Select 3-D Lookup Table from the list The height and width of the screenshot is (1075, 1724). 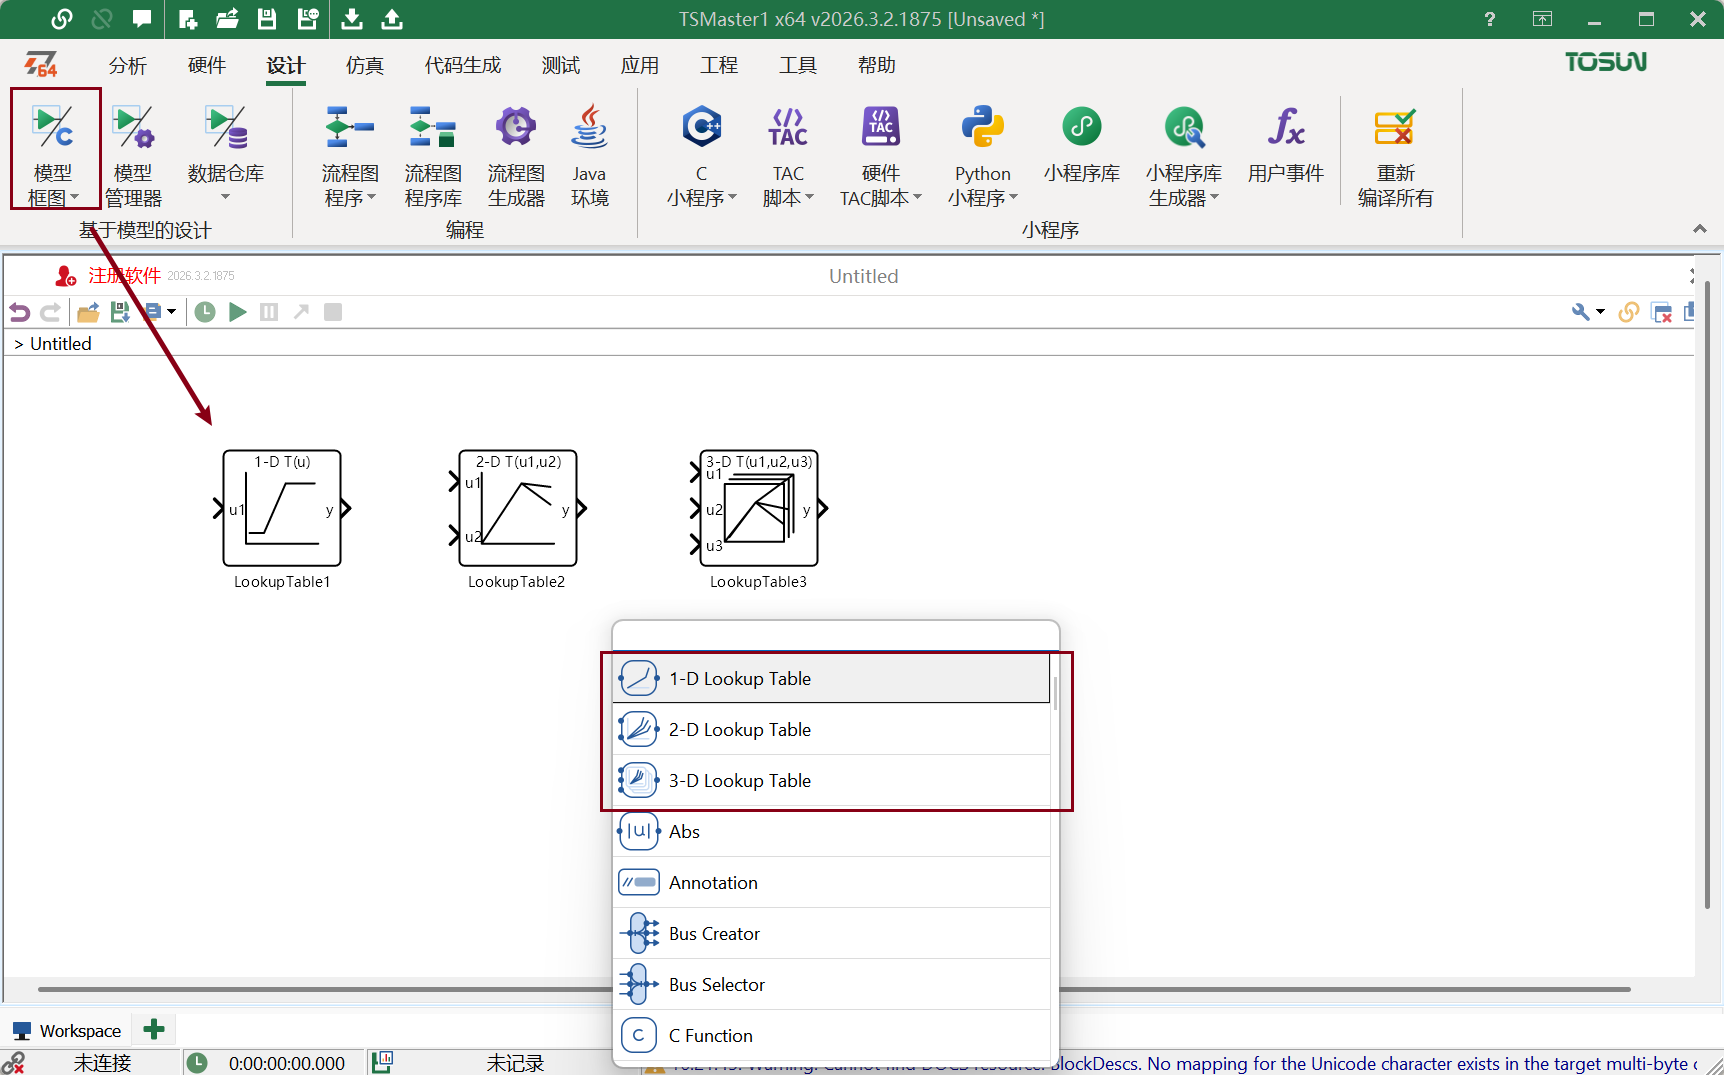(740, 780)
